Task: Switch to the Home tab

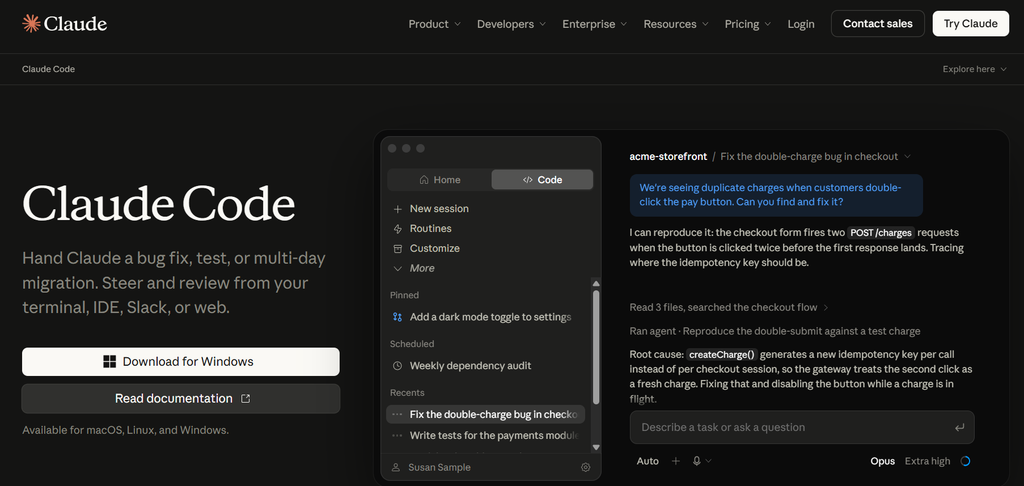Action: (440, 180)
